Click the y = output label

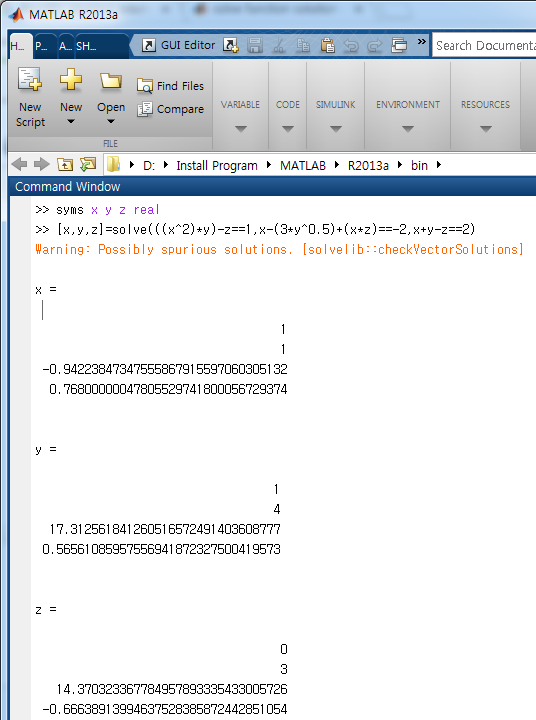[46, 450]
